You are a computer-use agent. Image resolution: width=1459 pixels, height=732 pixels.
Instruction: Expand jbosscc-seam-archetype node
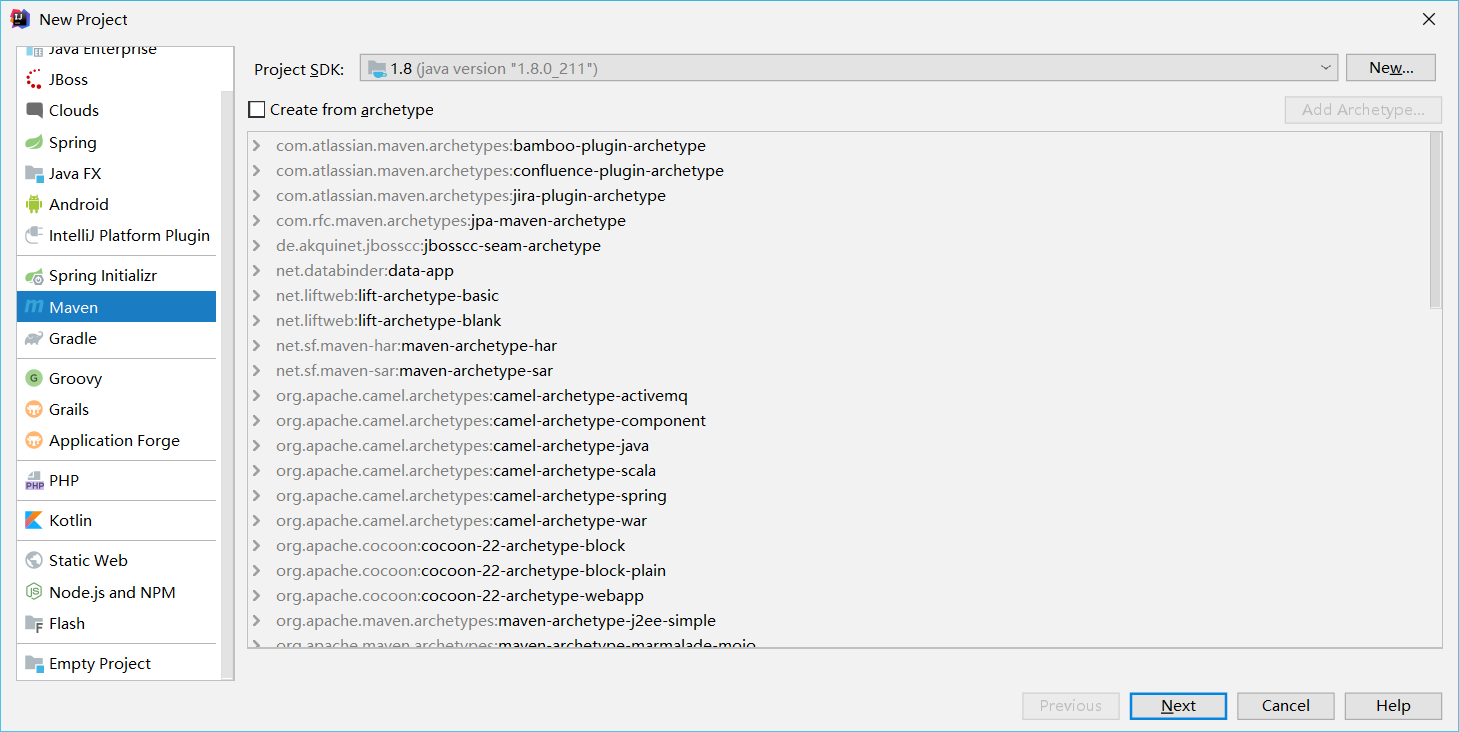tap(257, 246)
